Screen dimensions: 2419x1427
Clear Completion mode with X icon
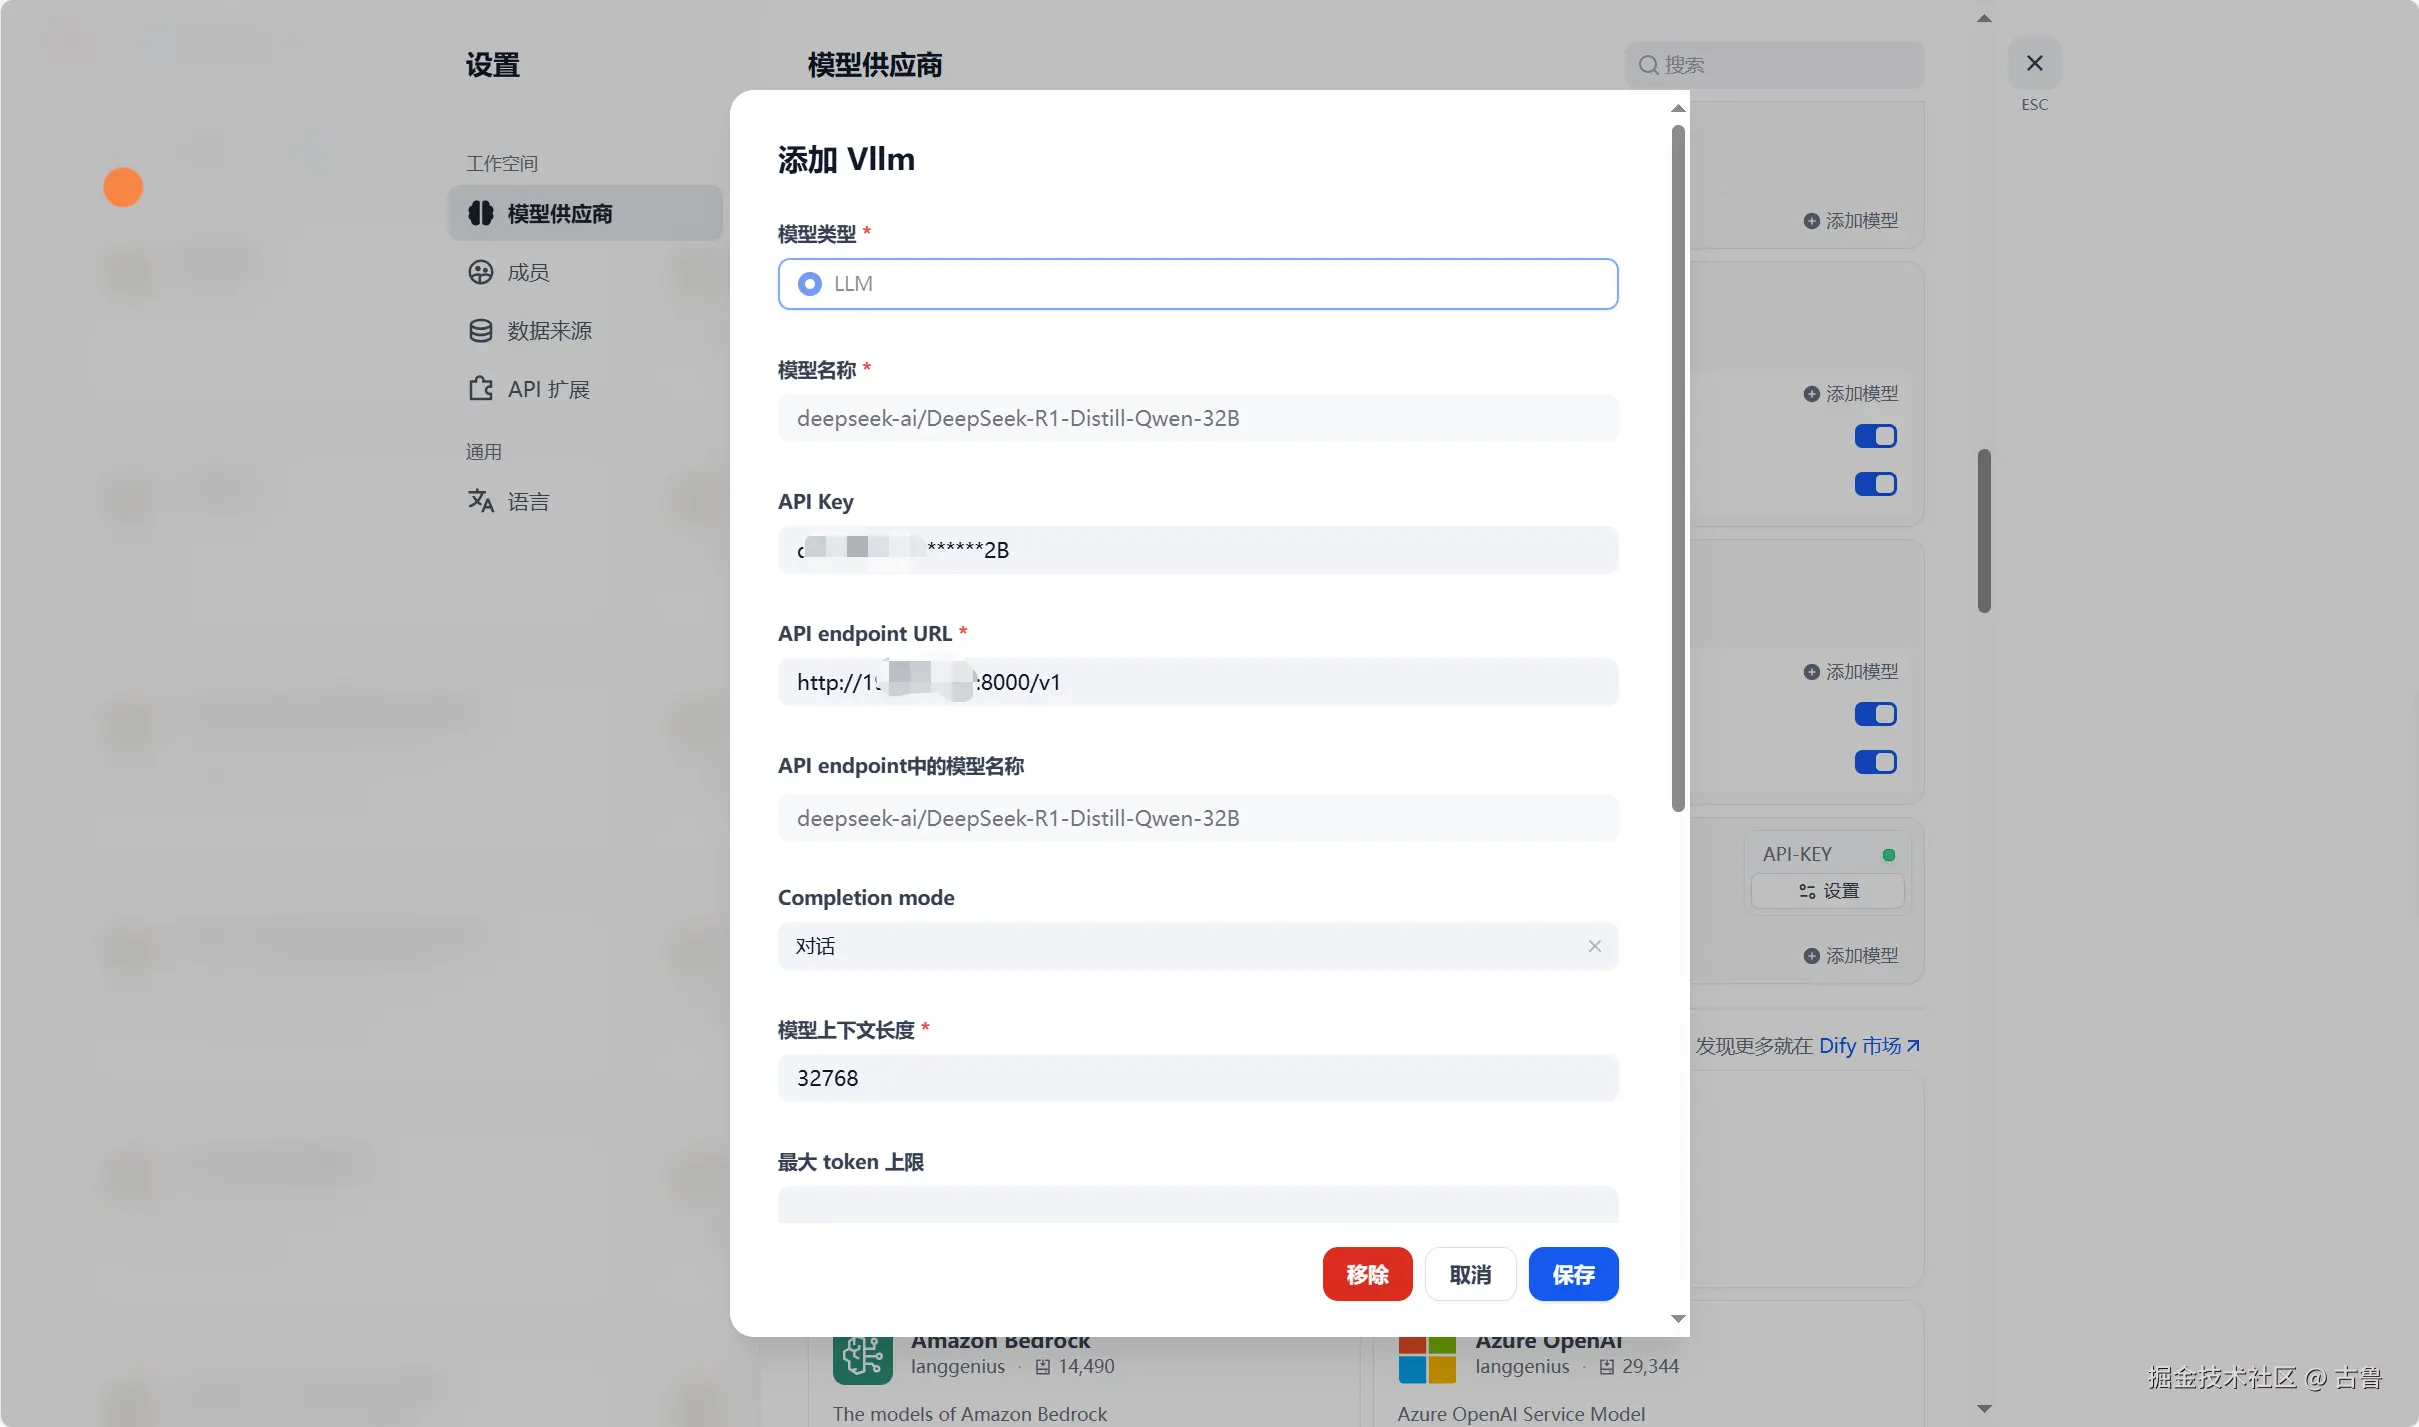click(x=1595, y=946)
